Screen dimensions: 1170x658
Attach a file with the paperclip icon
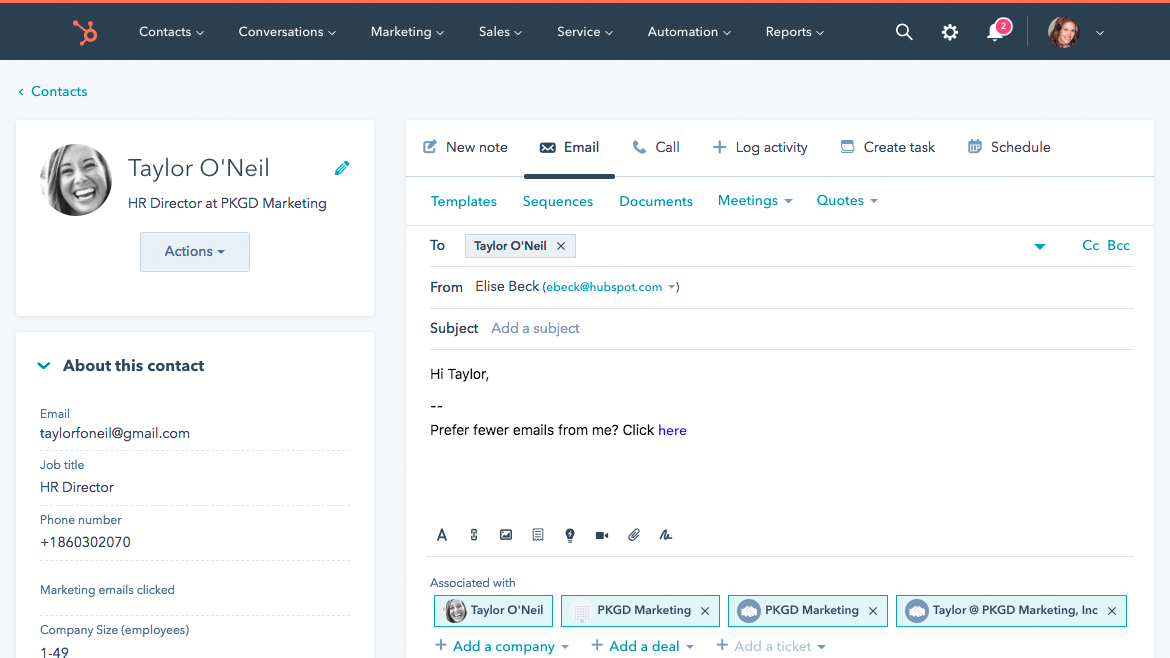click(633, 535)
